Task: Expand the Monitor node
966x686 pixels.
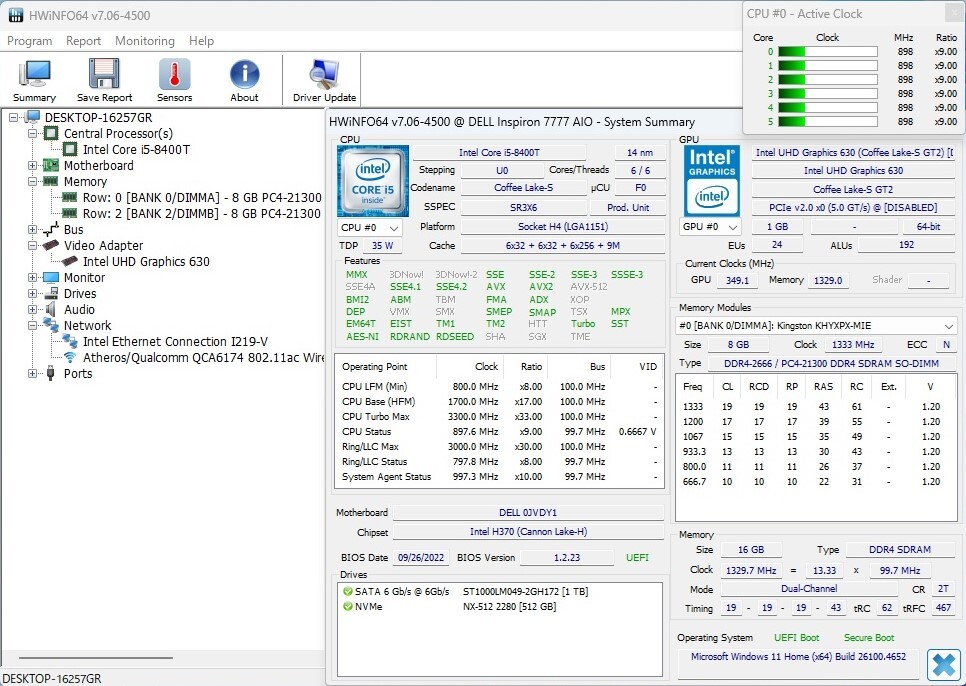Action: 33,278
